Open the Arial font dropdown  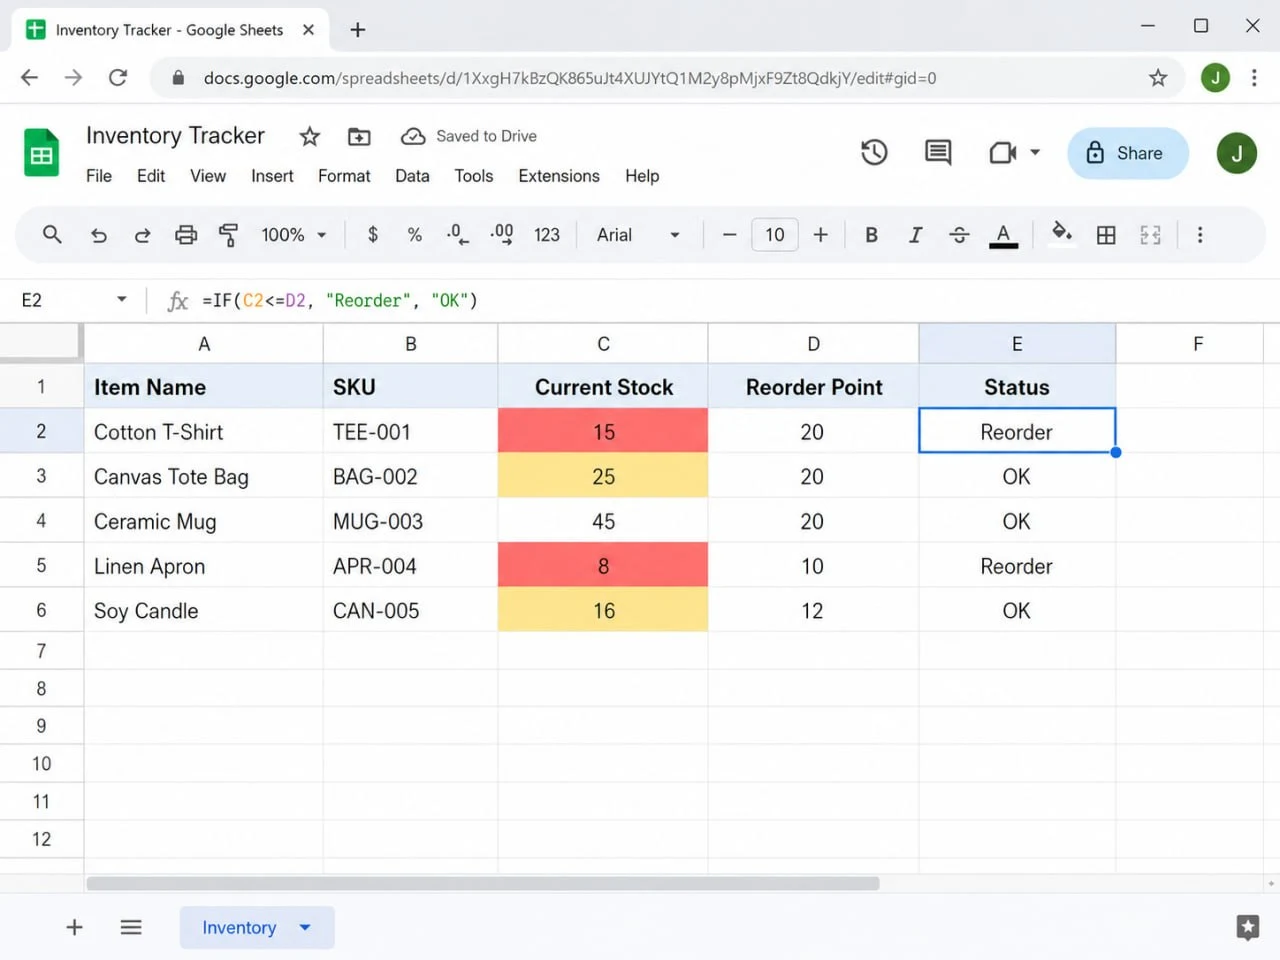[638, 235]
